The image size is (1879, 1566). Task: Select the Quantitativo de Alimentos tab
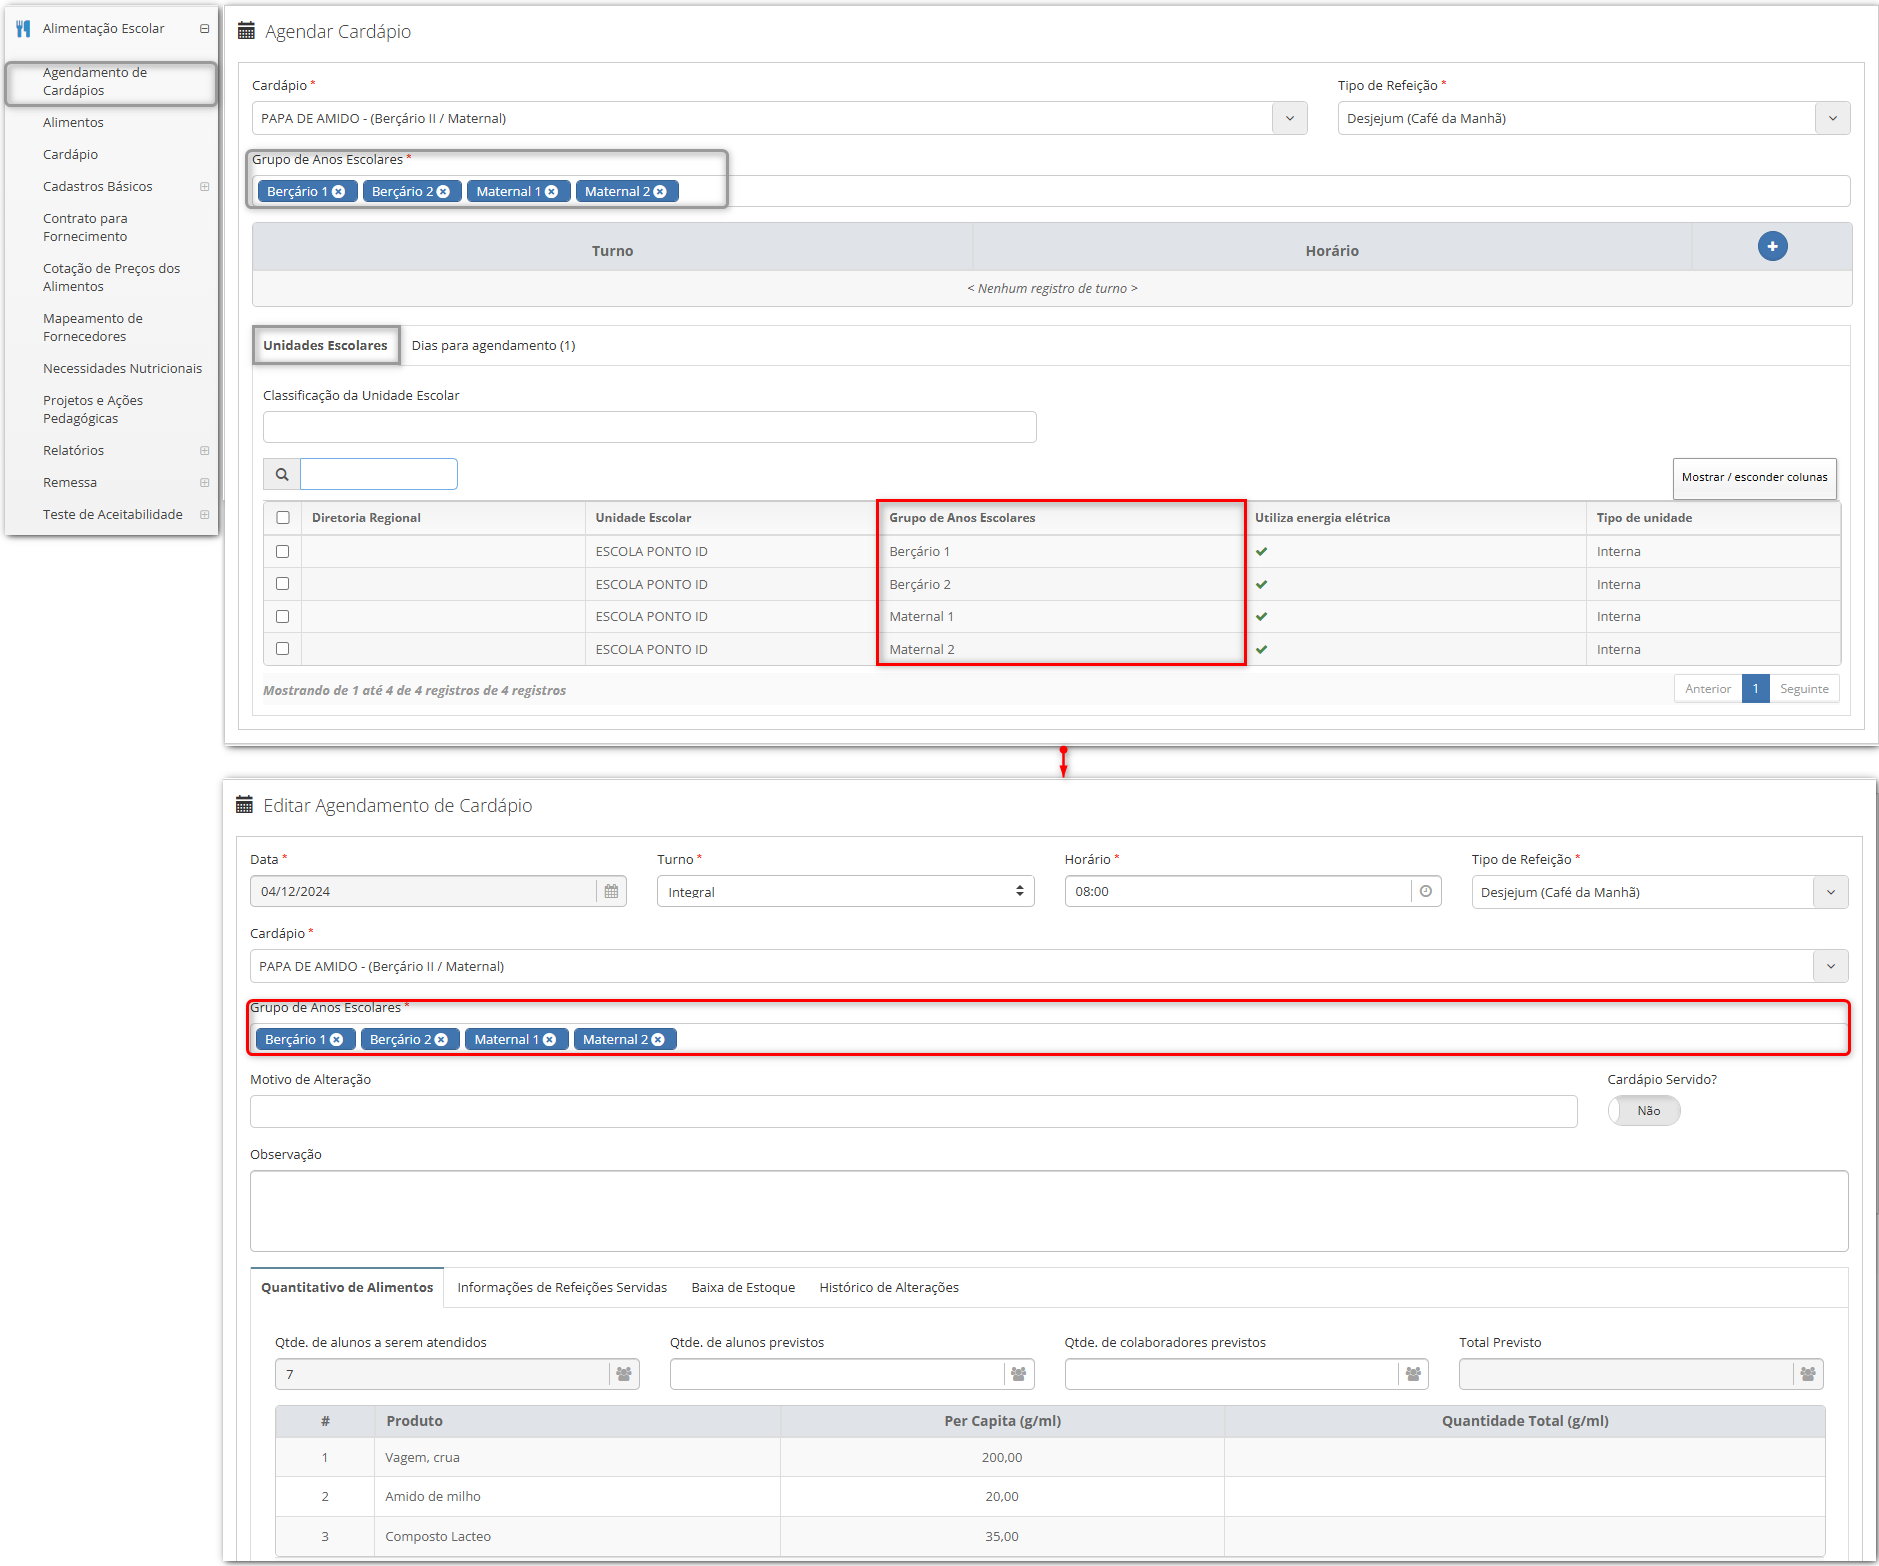[x=347, y=1288]
